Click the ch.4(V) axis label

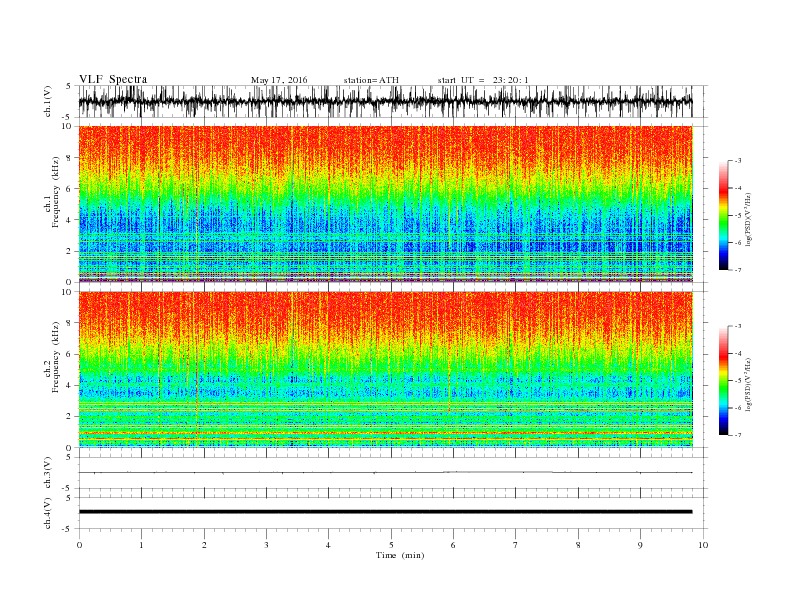pyautogui.click(x=47, y=513)
